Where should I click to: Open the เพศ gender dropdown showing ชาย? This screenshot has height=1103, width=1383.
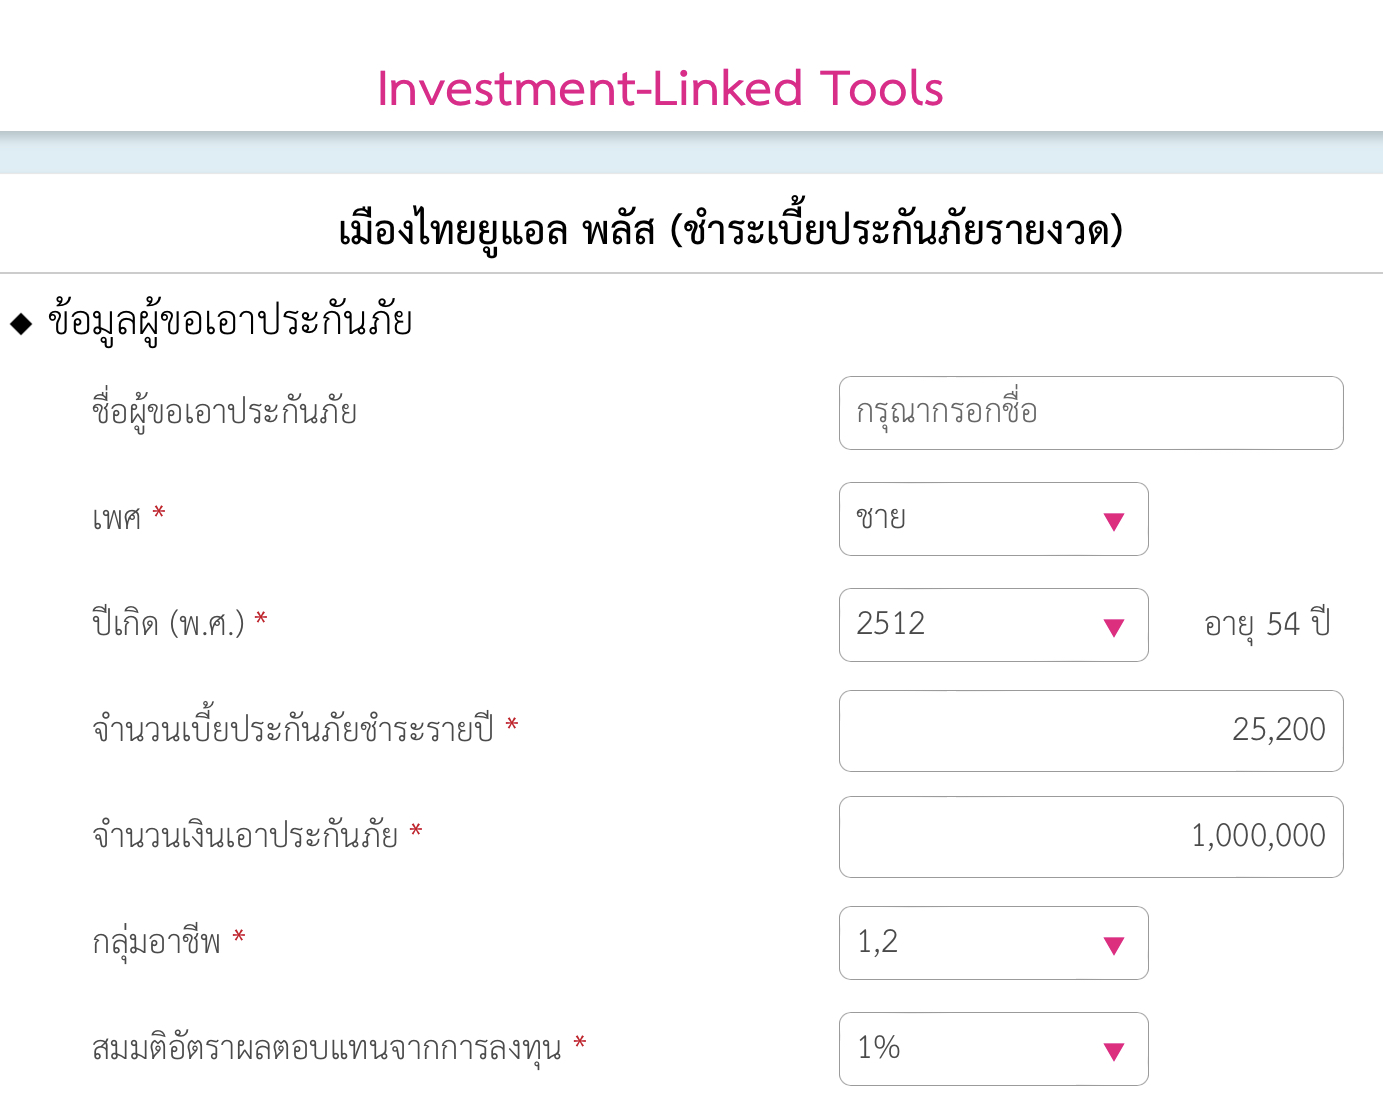point(993,519)
